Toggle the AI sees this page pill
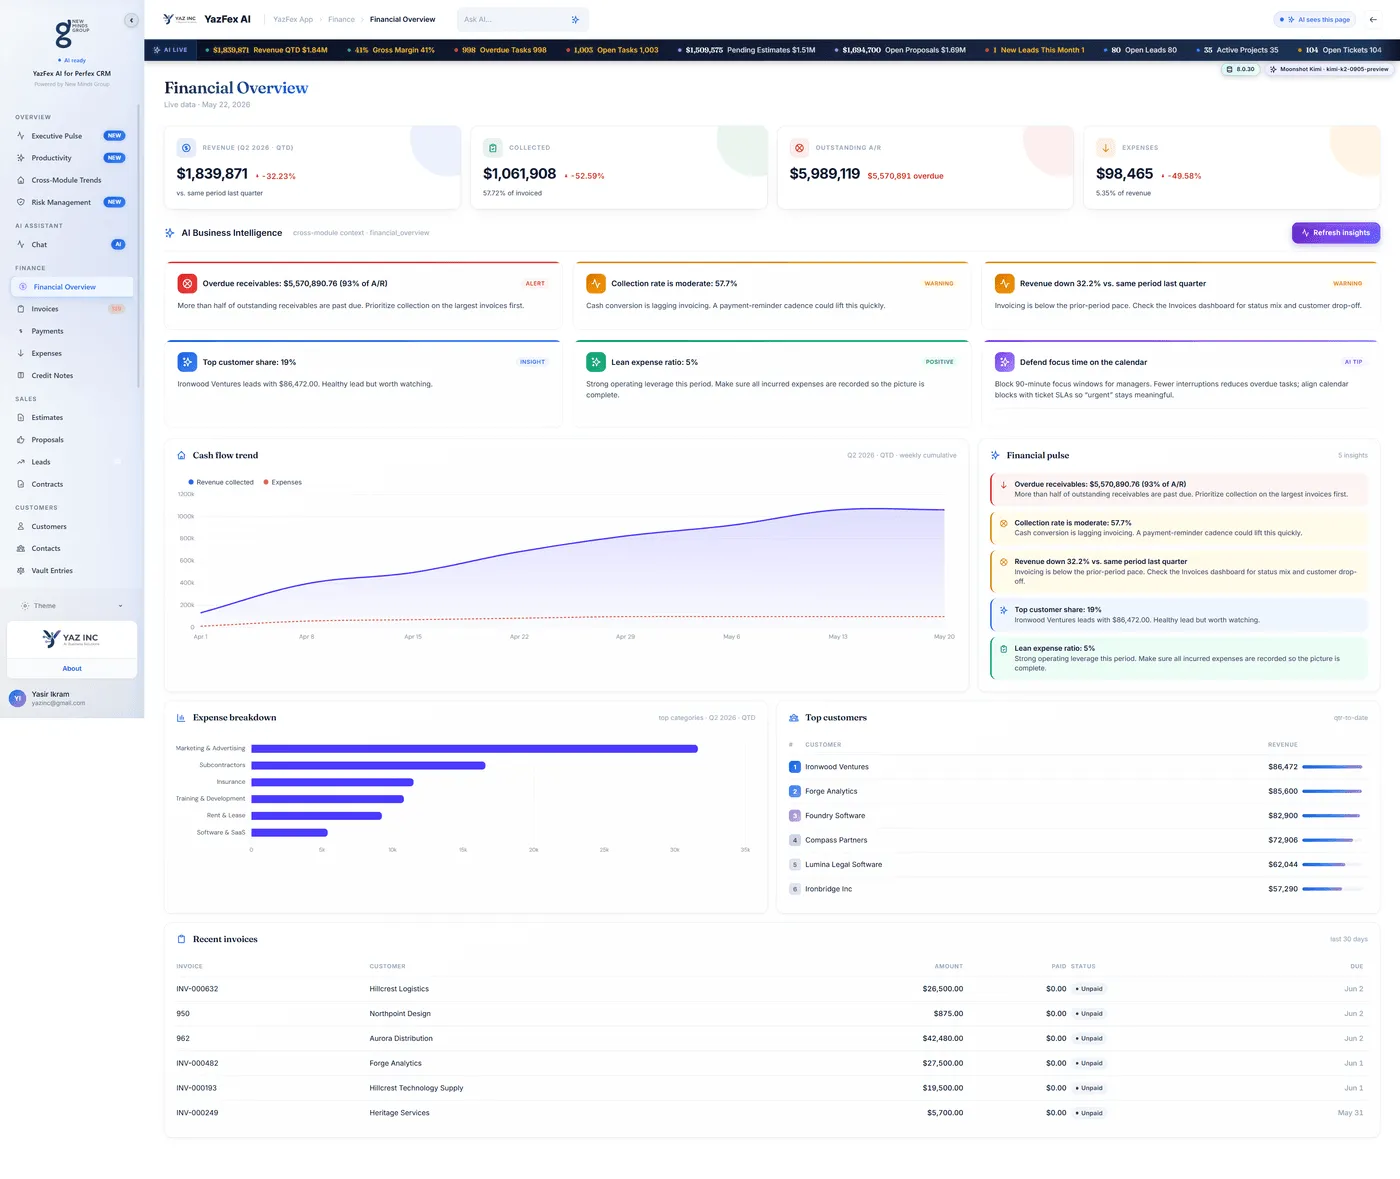Viewport: 1400px width, 1179px height. 1314,20
